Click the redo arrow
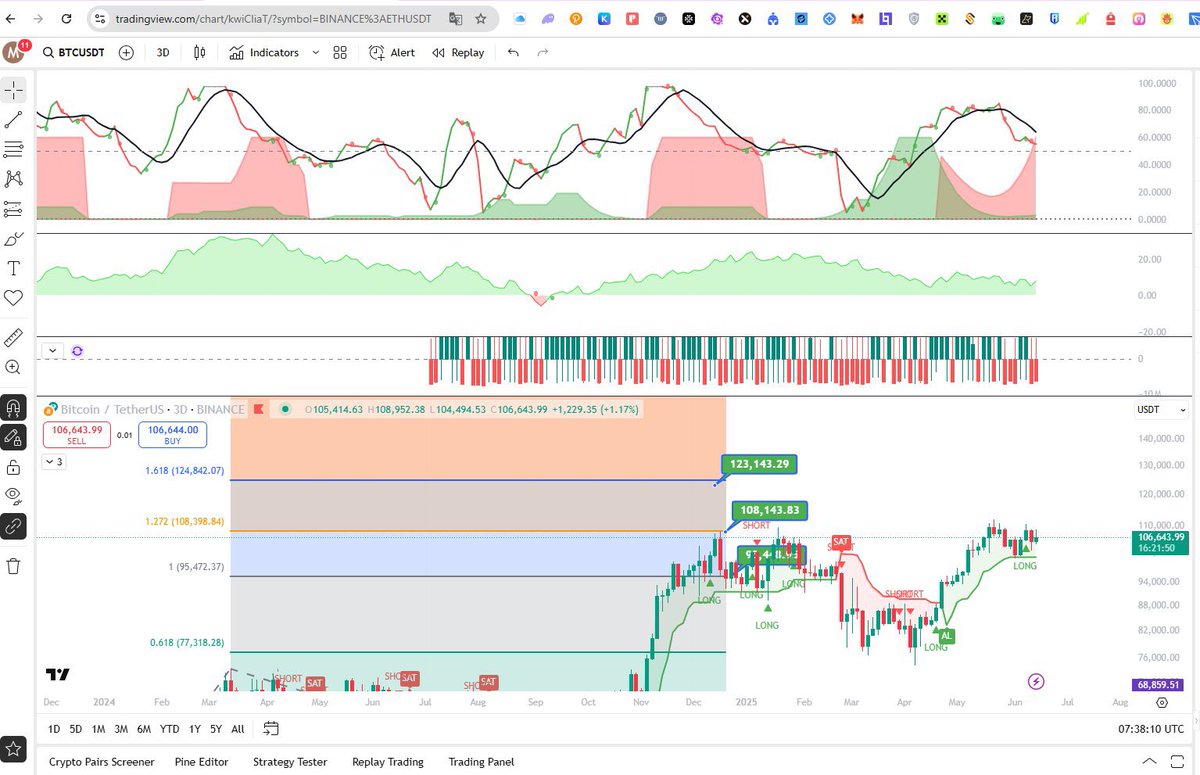The image size is (1200, 775). tap(543, 53)
